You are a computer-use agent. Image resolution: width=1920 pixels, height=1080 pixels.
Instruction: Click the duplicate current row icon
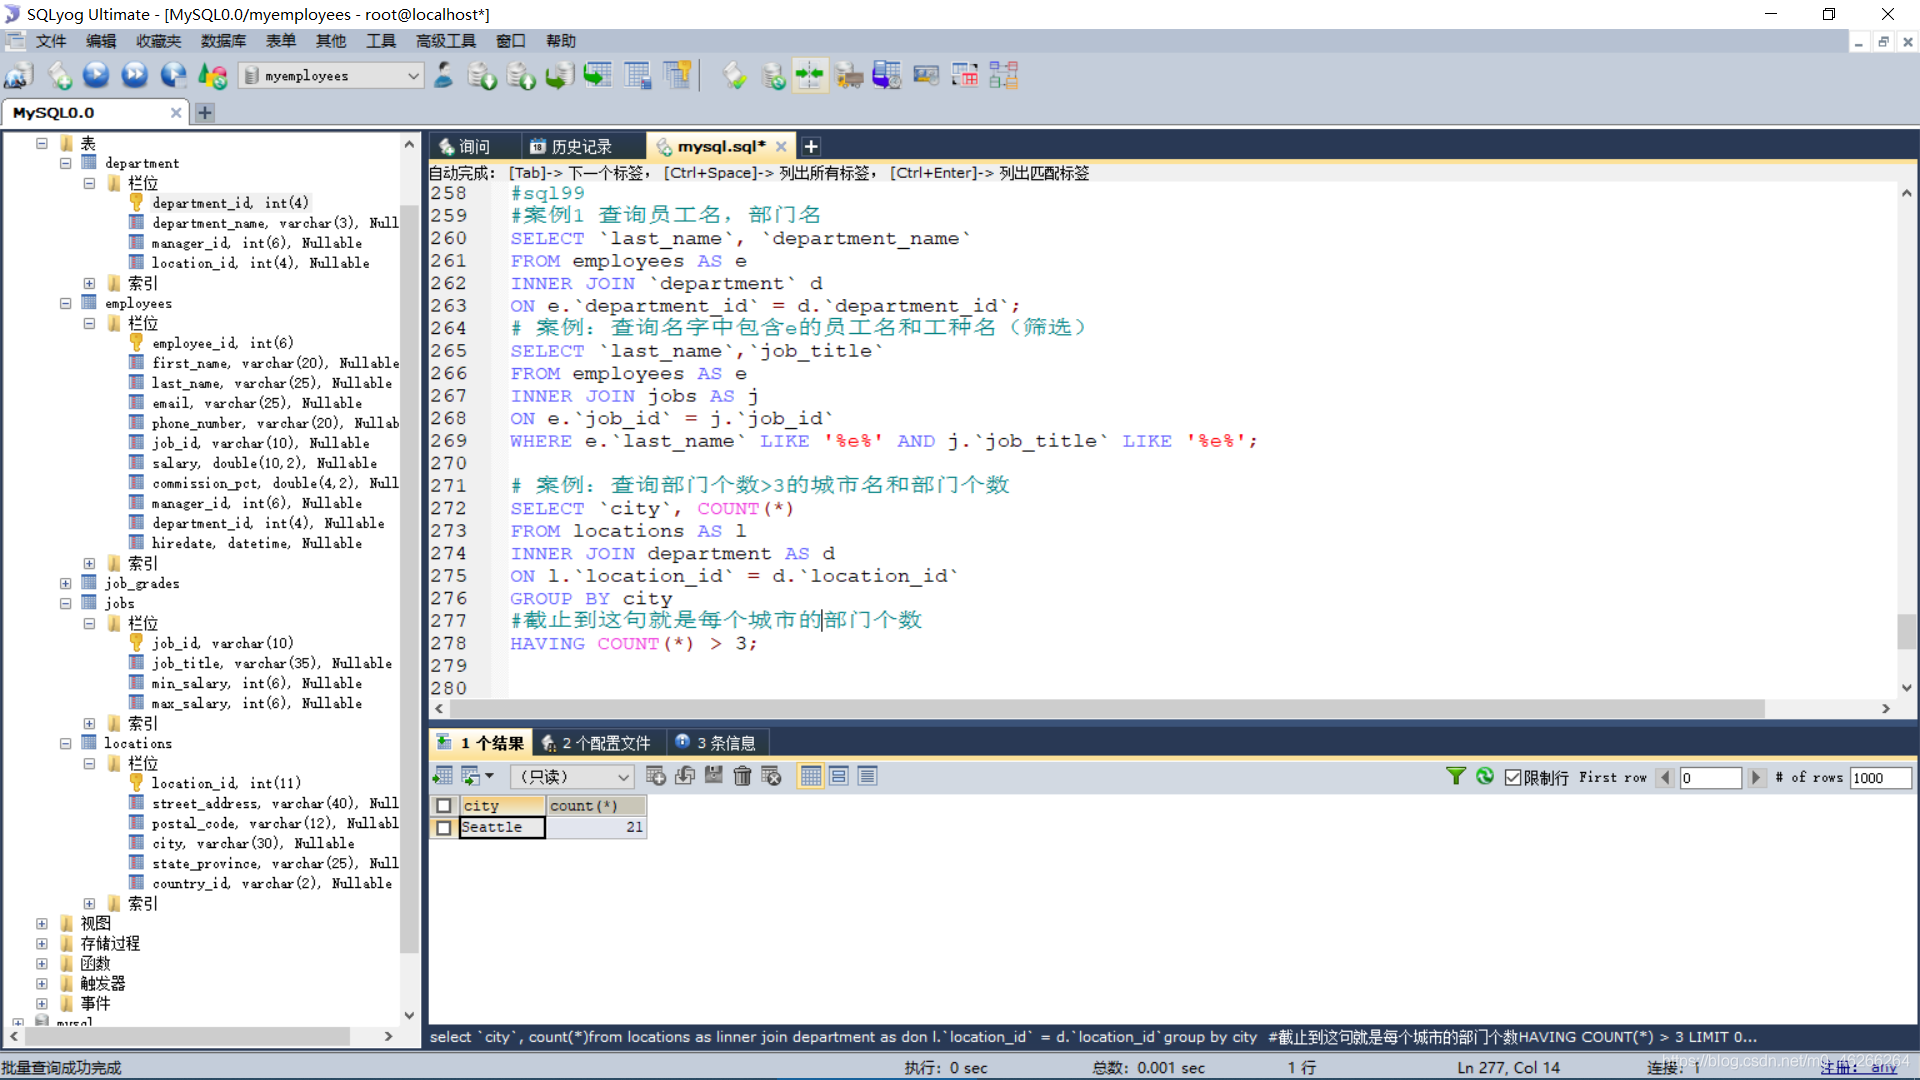coord(685,776)
